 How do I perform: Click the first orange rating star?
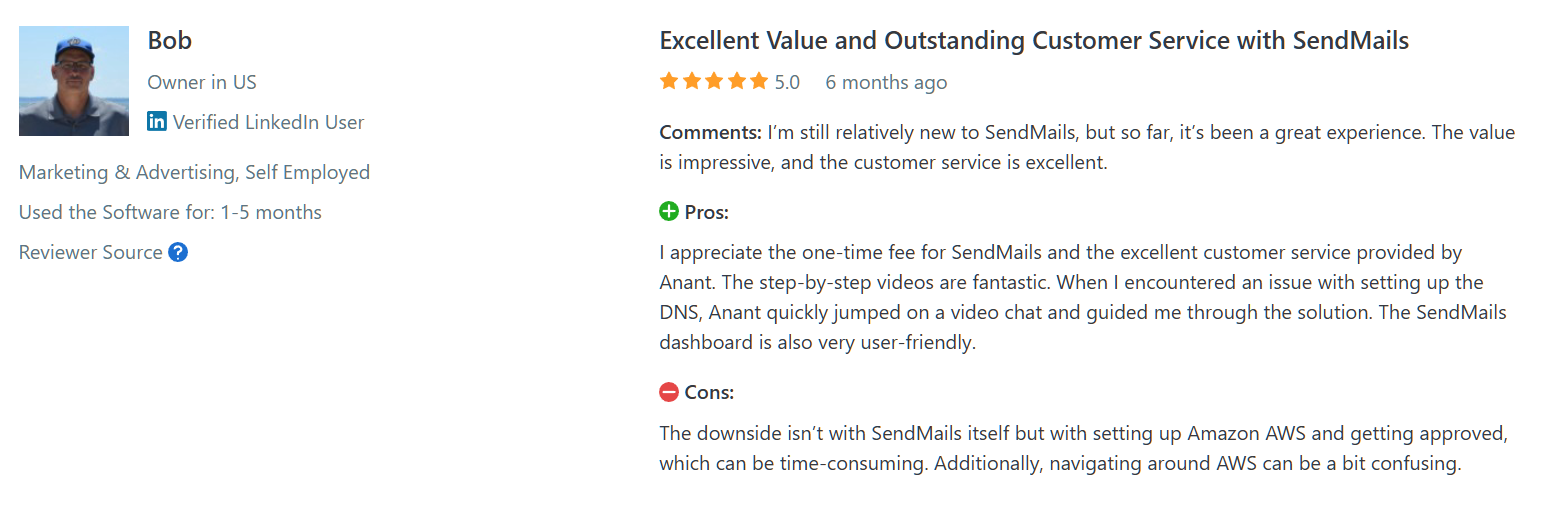[670, 81]
